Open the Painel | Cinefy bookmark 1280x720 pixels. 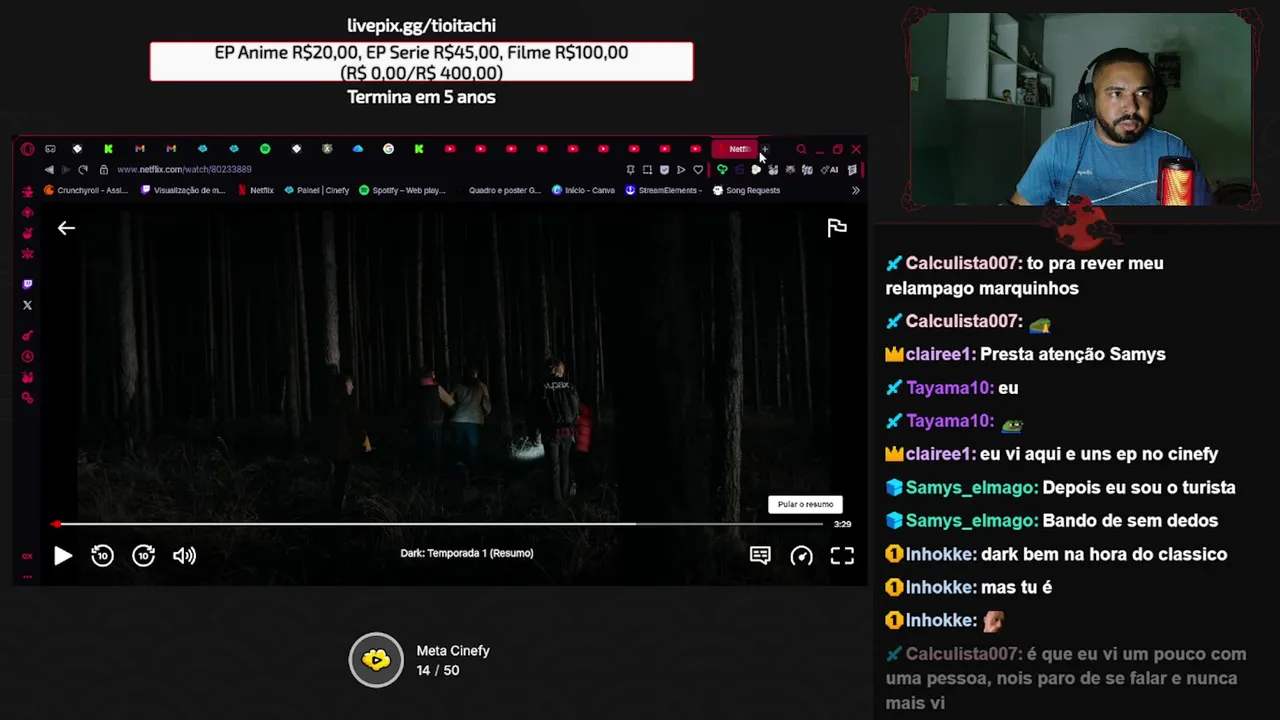317,190
